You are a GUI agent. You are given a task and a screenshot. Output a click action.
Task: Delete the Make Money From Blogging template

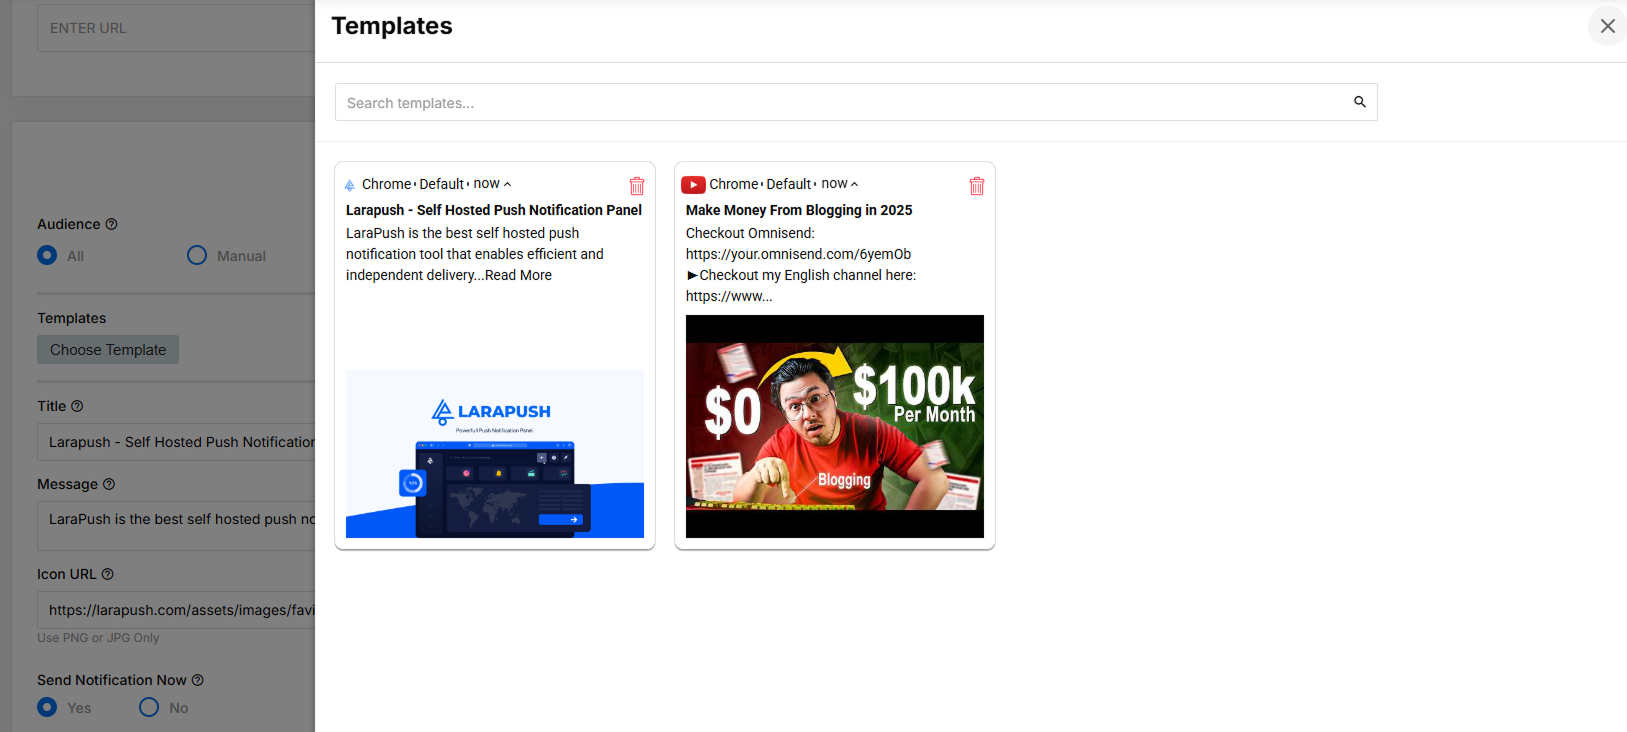click(977, 186)
